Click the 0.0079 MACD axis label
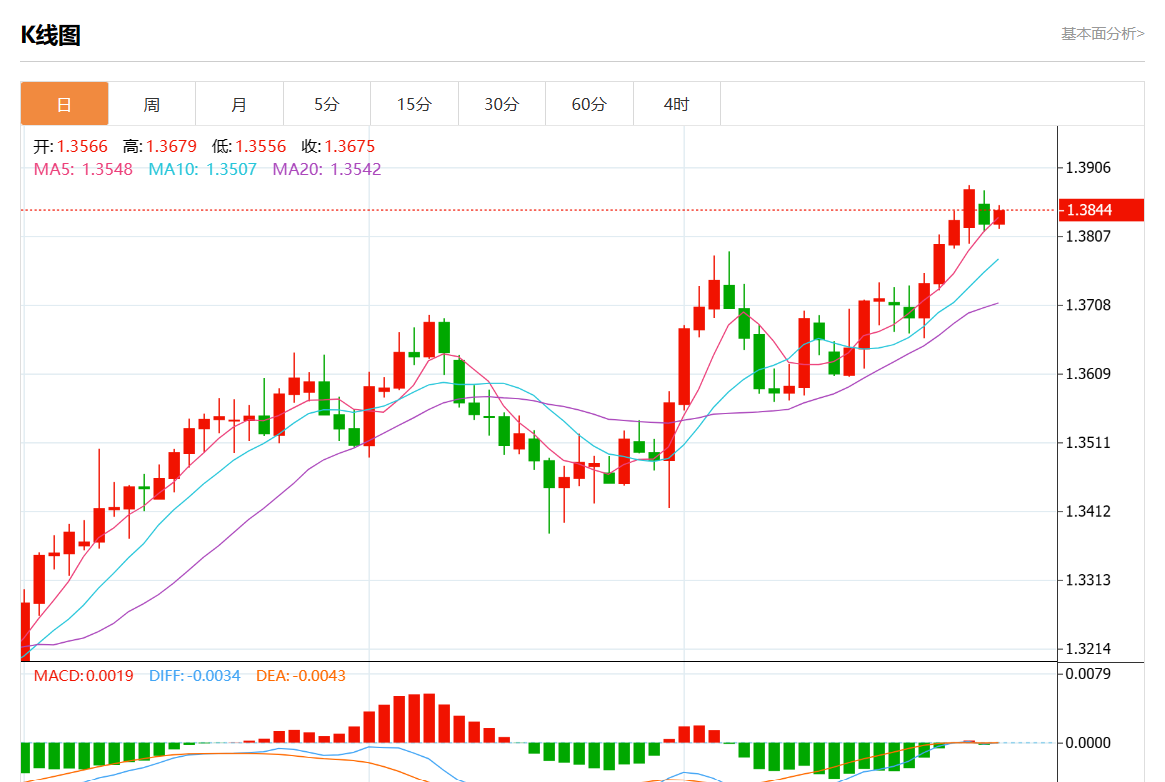1165x782 pixels. (x=1088, y=674)
